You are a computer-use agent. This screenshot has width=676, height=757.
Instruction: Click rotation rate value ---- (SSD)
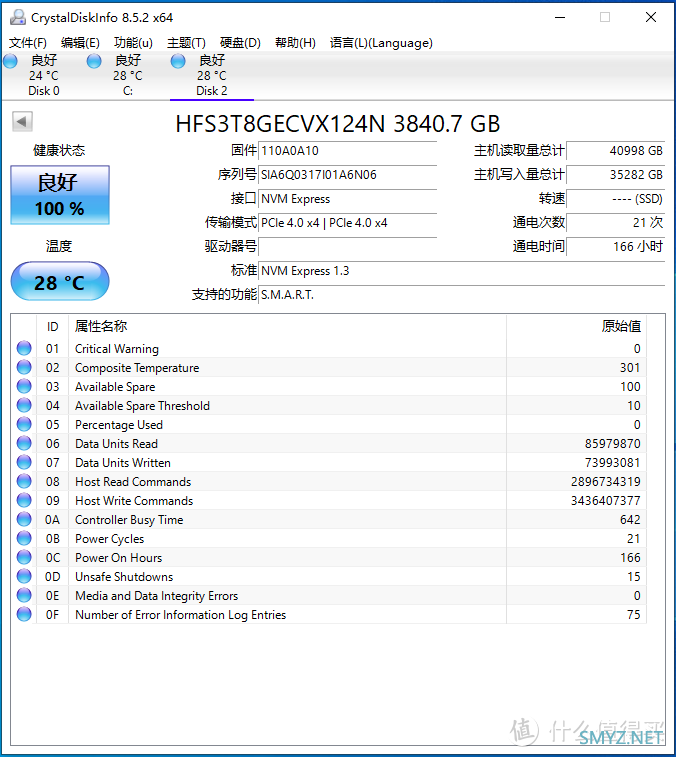[x=616, y=199]
